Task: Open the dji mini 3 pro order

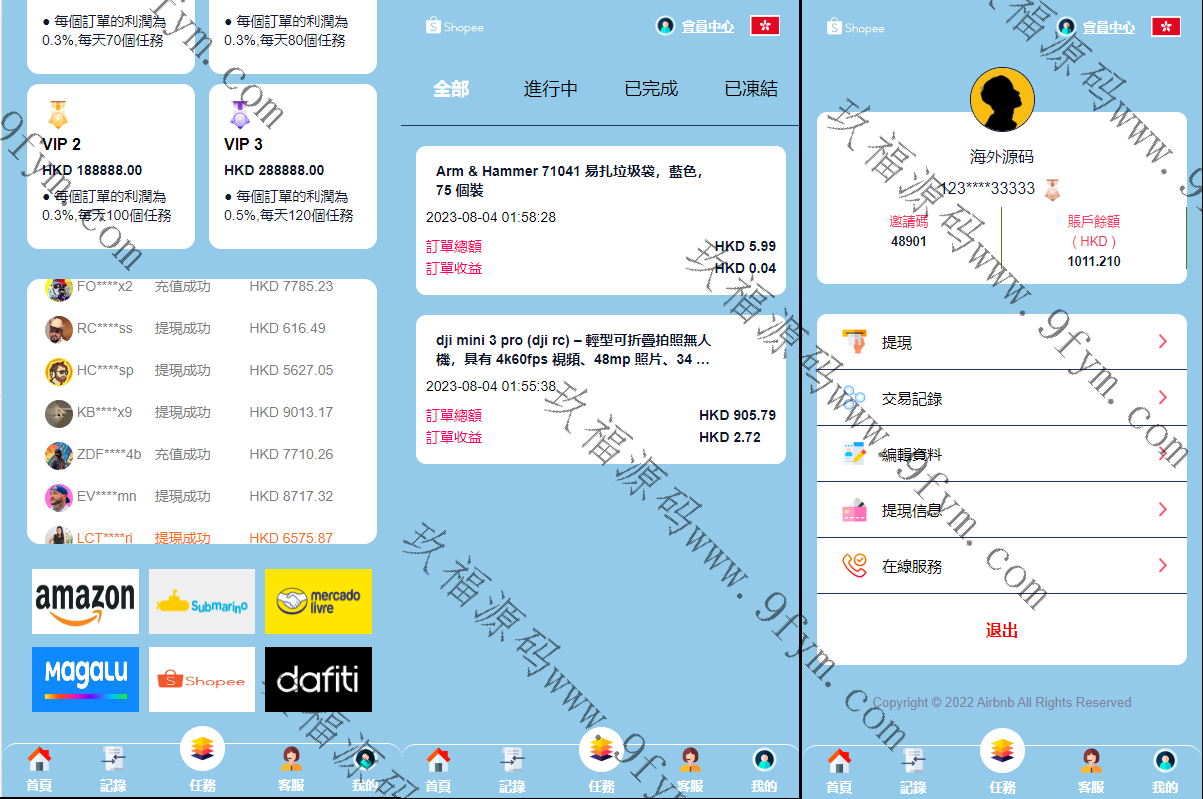Action: pos(600,389)
